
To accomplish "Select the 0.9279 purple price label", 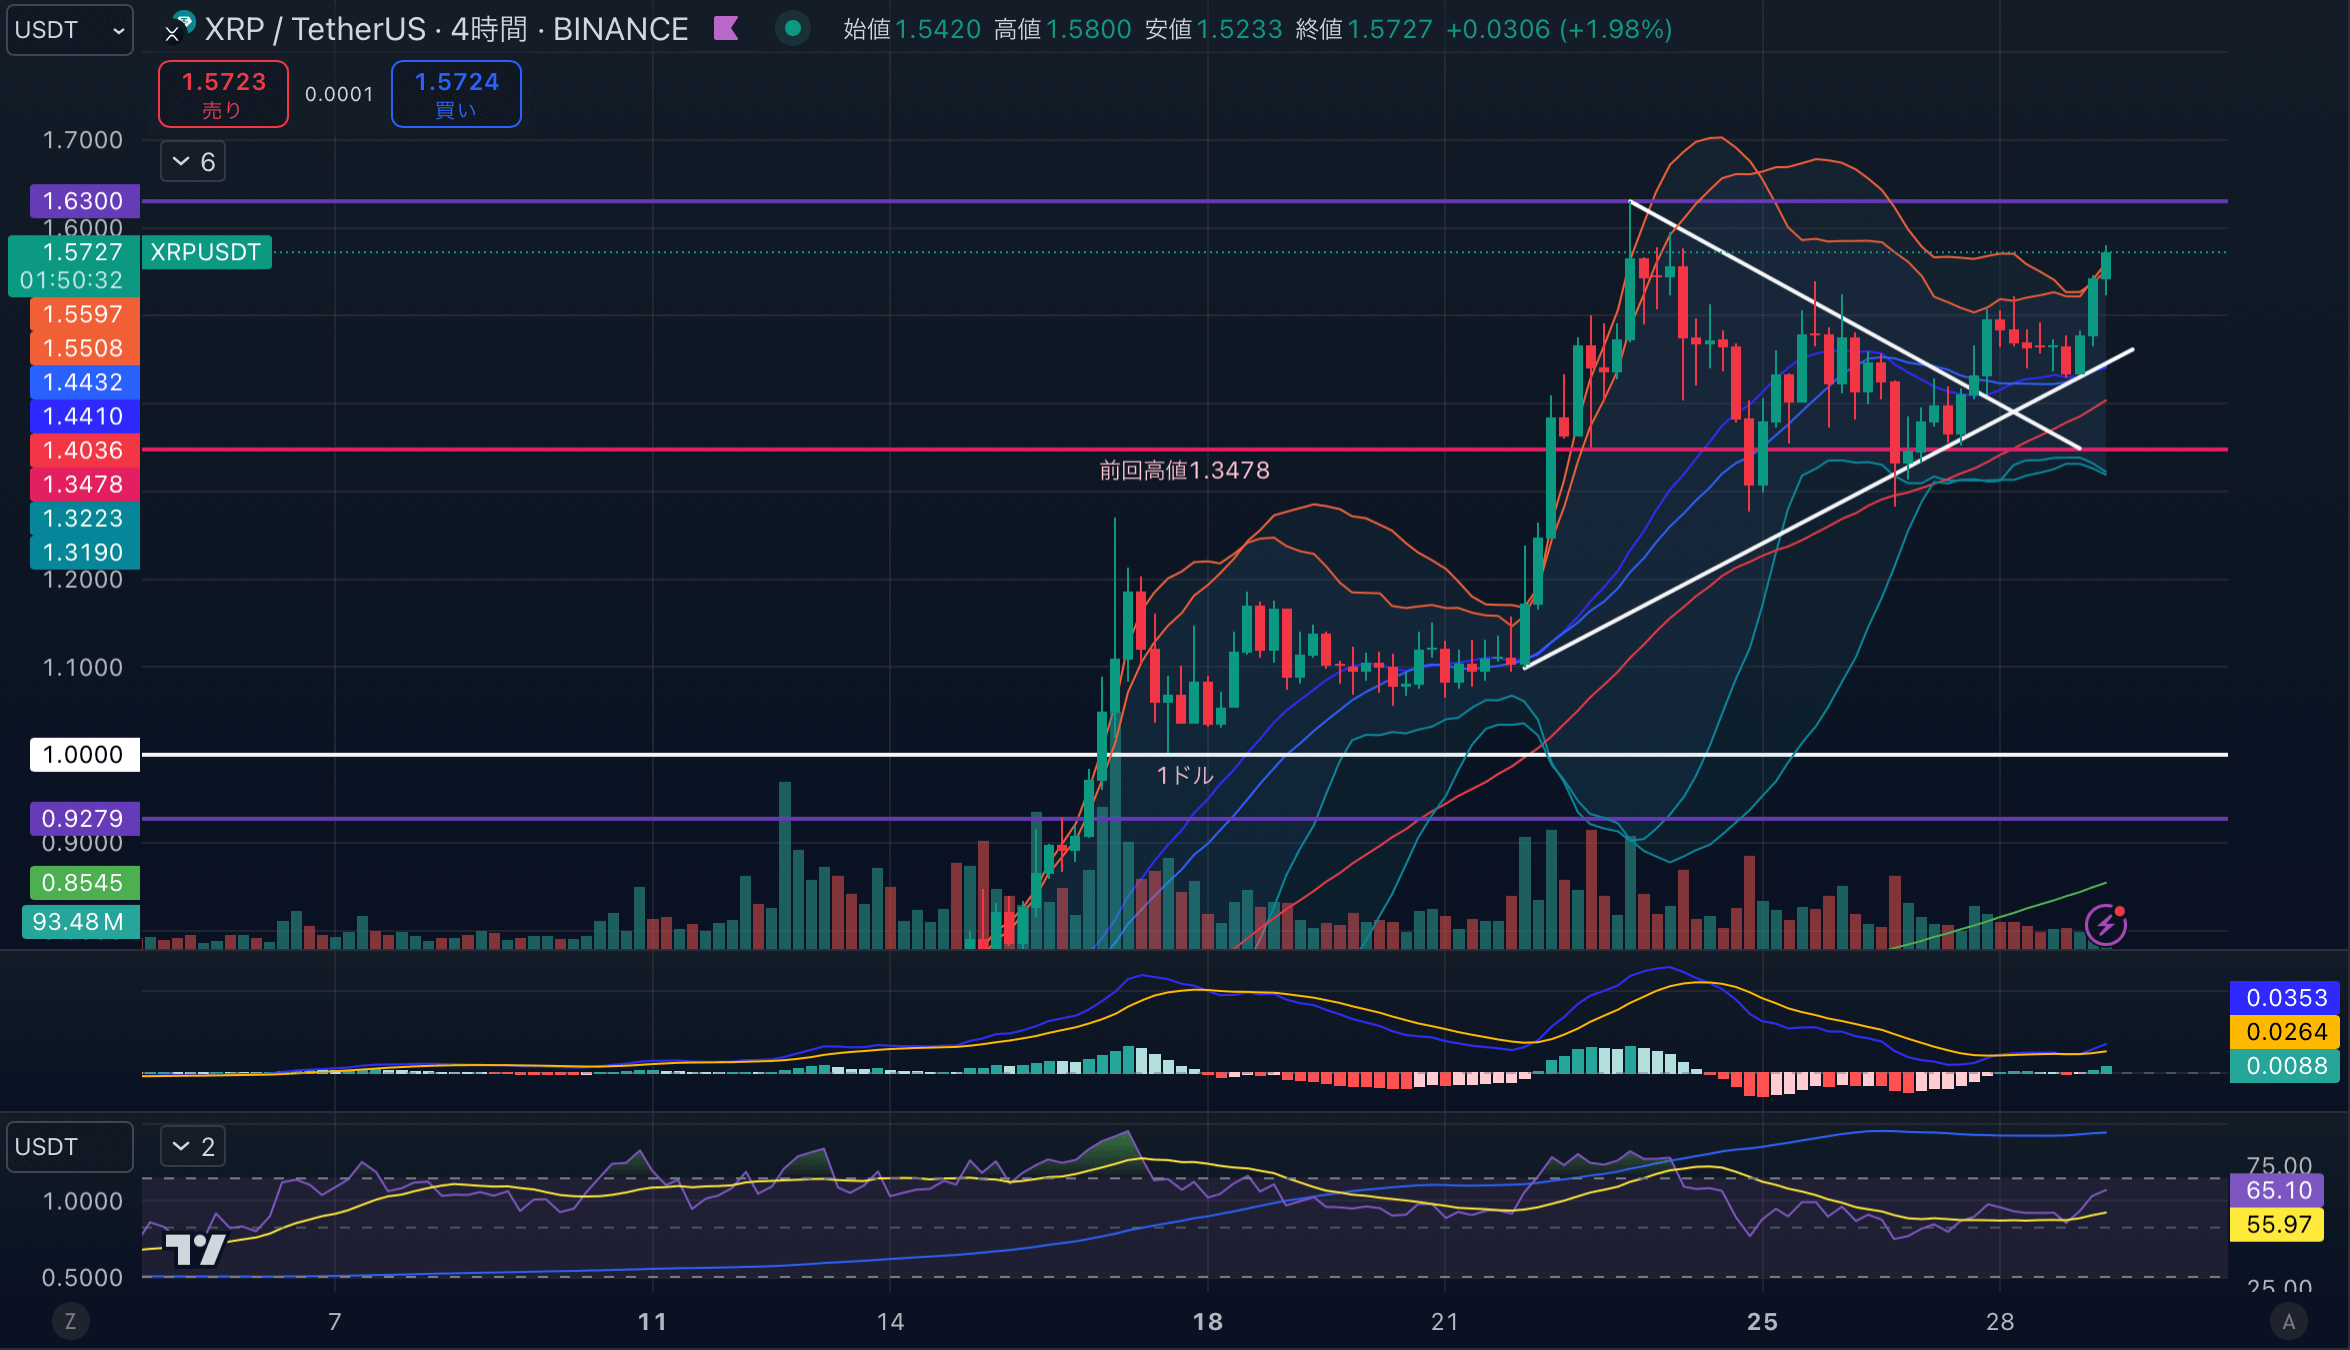I will point(84,819).
